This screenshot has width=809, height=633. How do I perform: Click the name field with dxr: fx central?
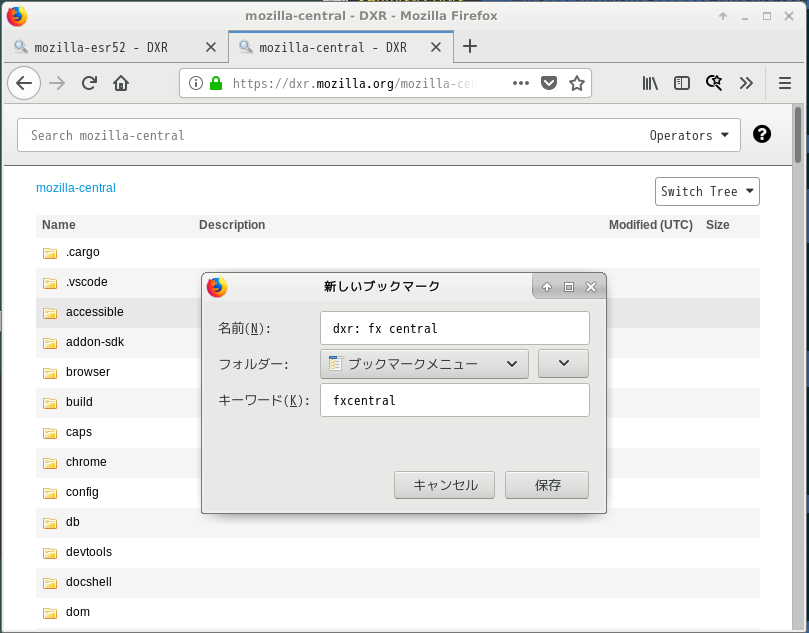click(455, 328)
